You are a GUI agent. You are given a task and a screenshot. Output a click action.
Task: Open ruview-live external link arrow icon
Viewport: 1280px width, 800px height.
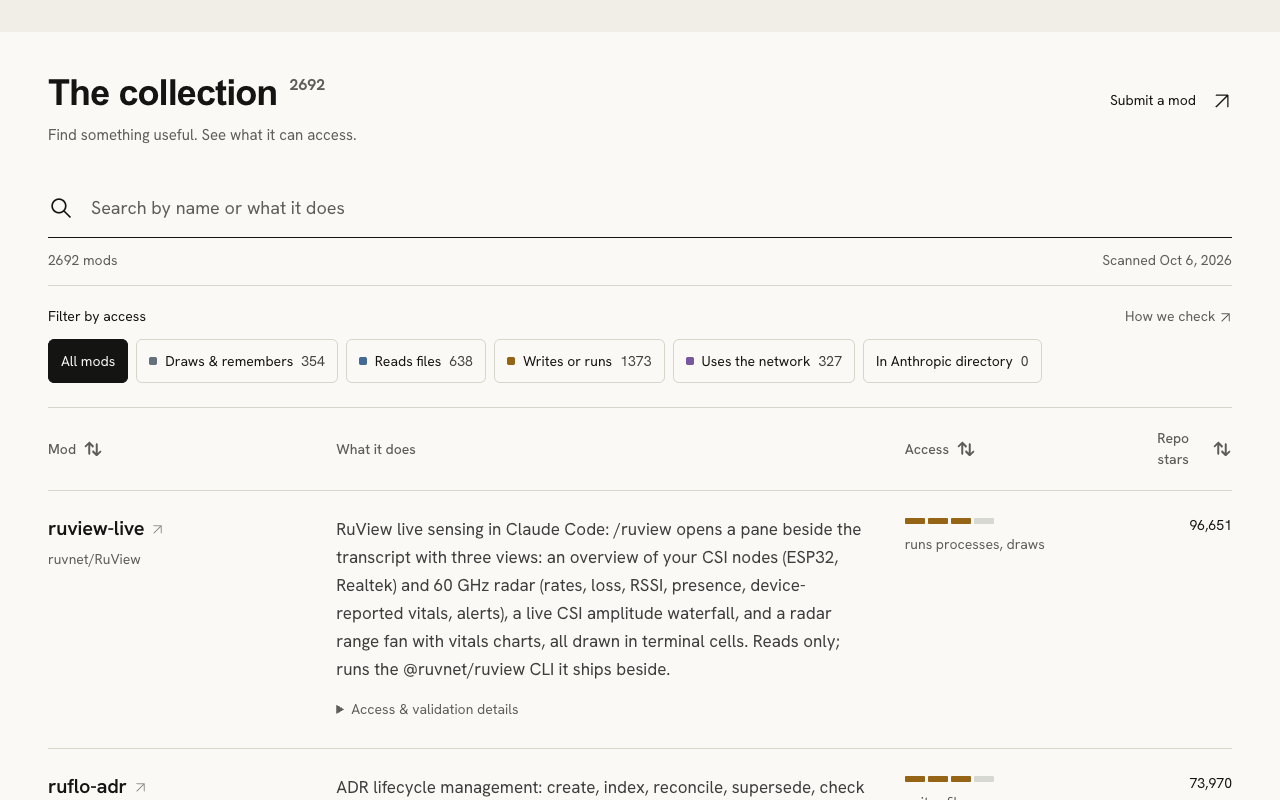coord(157,530)
